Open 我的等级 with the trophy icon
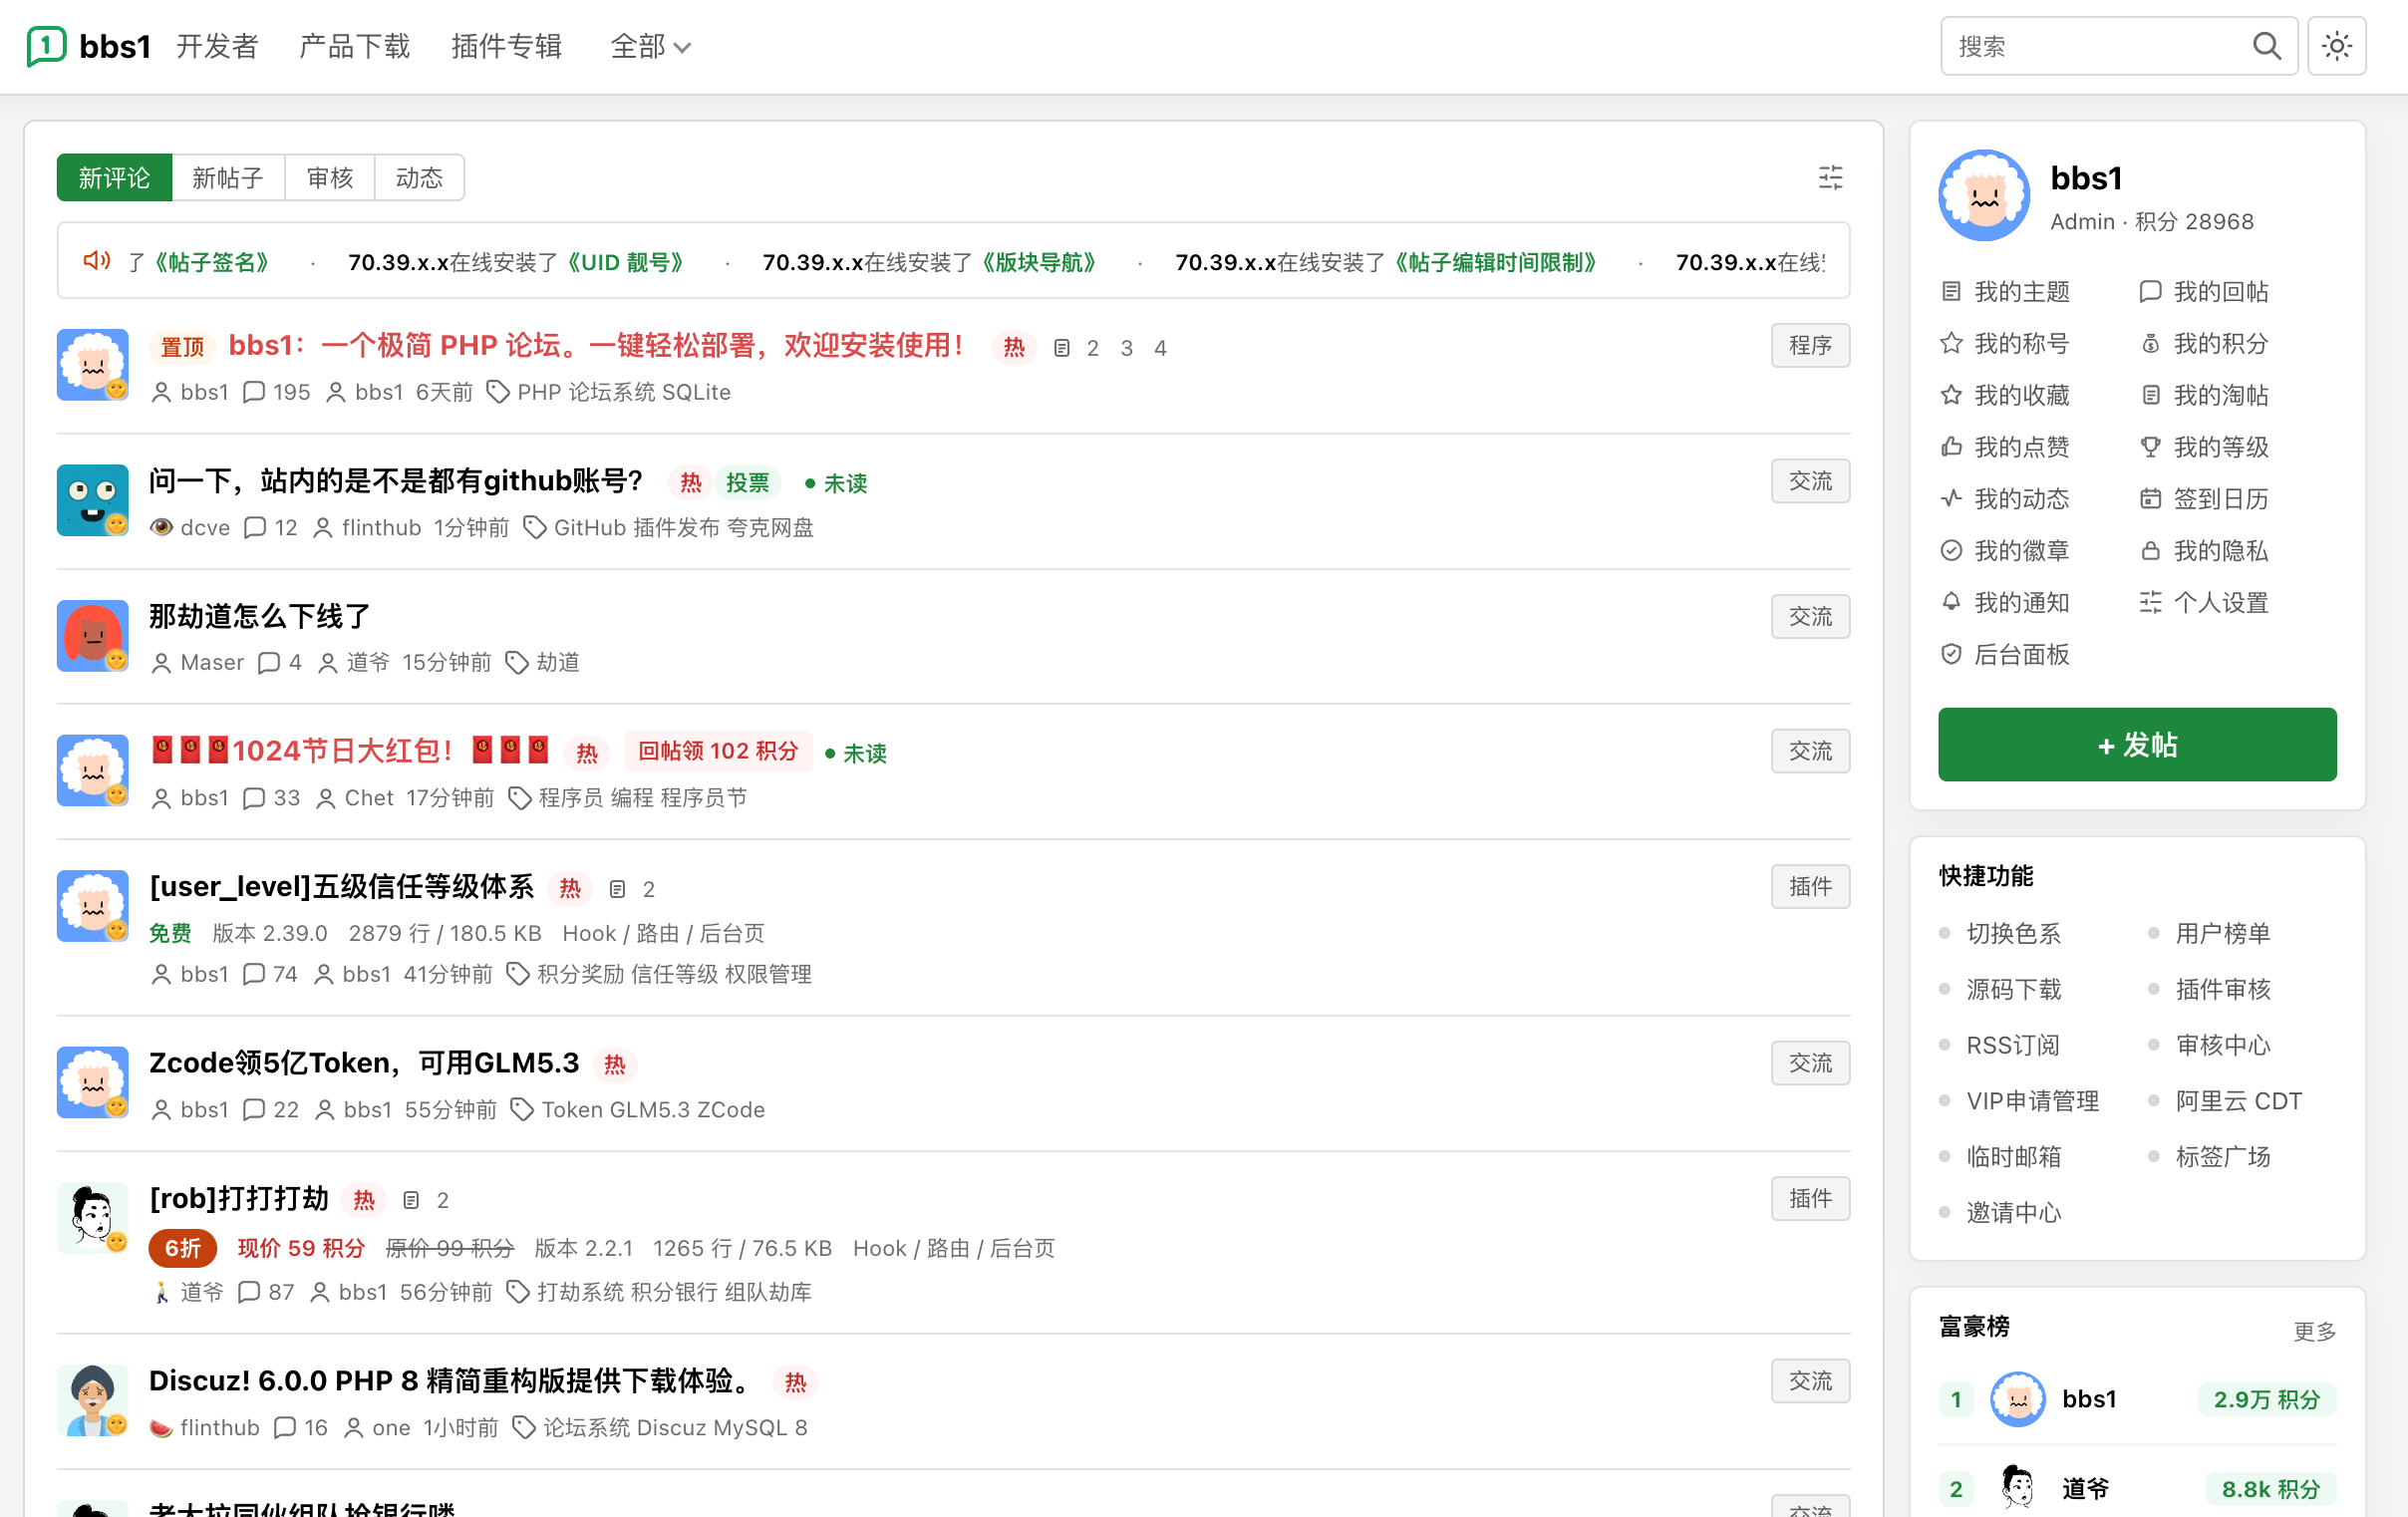 tap(2204, 447)
